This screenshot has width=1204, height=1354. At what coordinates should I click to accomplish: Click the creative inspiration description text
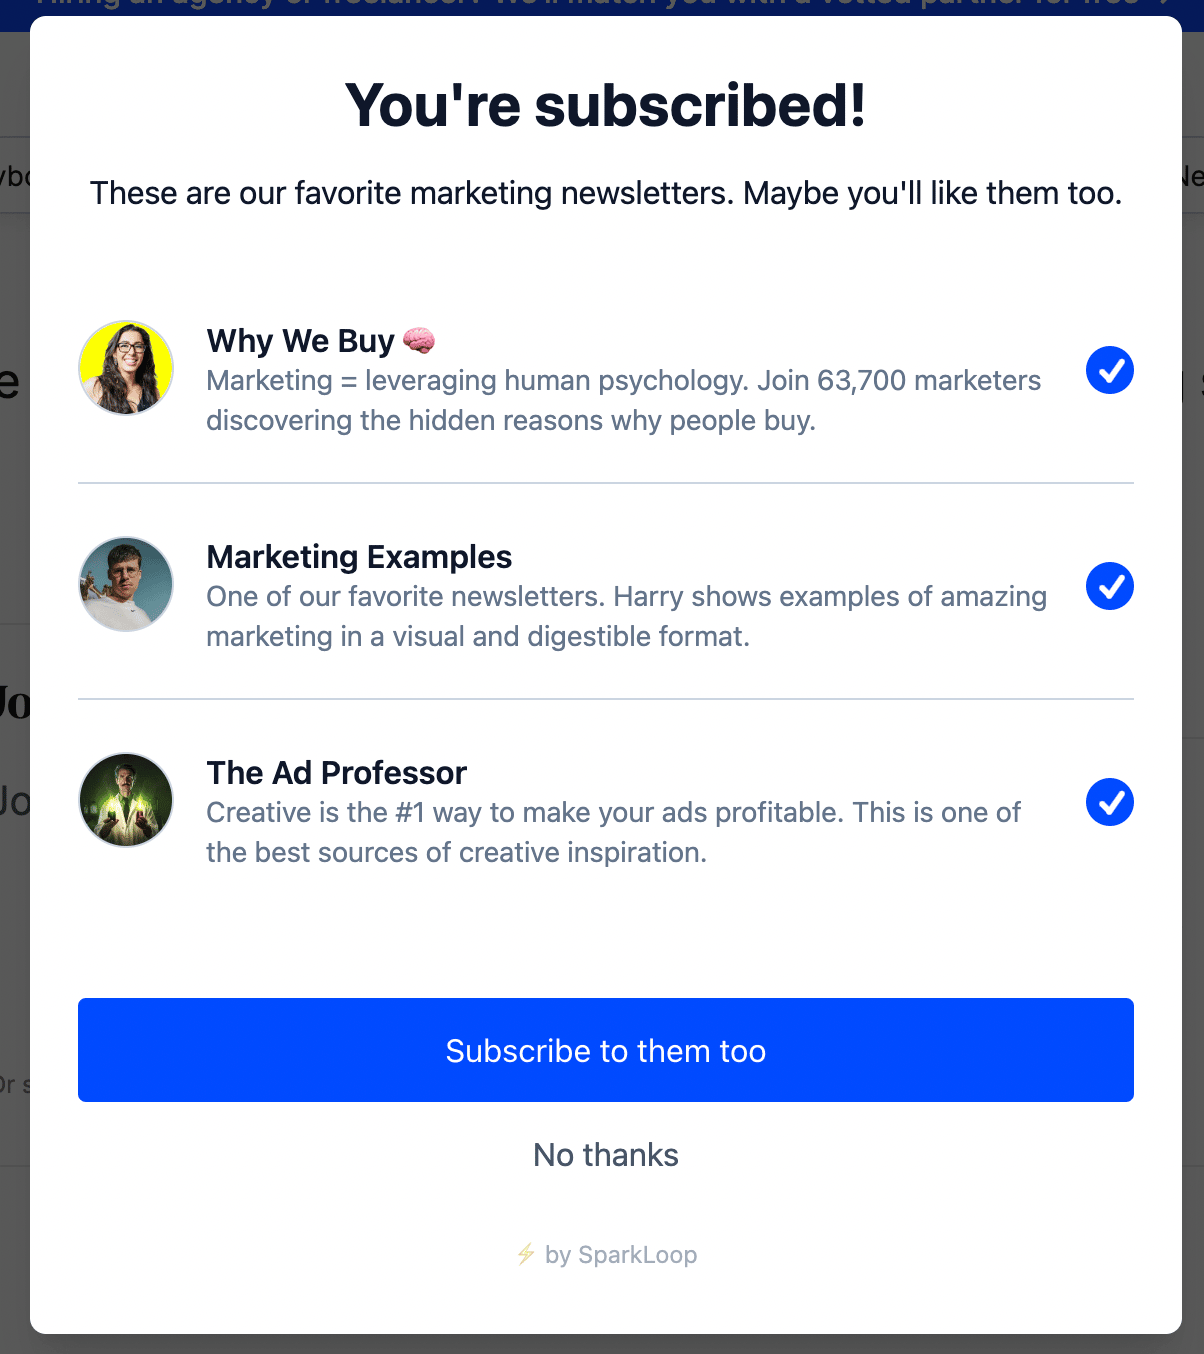point(614,832)
